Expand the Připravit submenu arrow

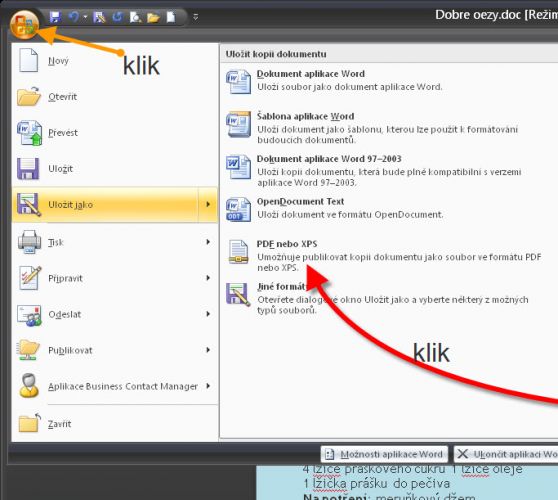pos(208,278)
